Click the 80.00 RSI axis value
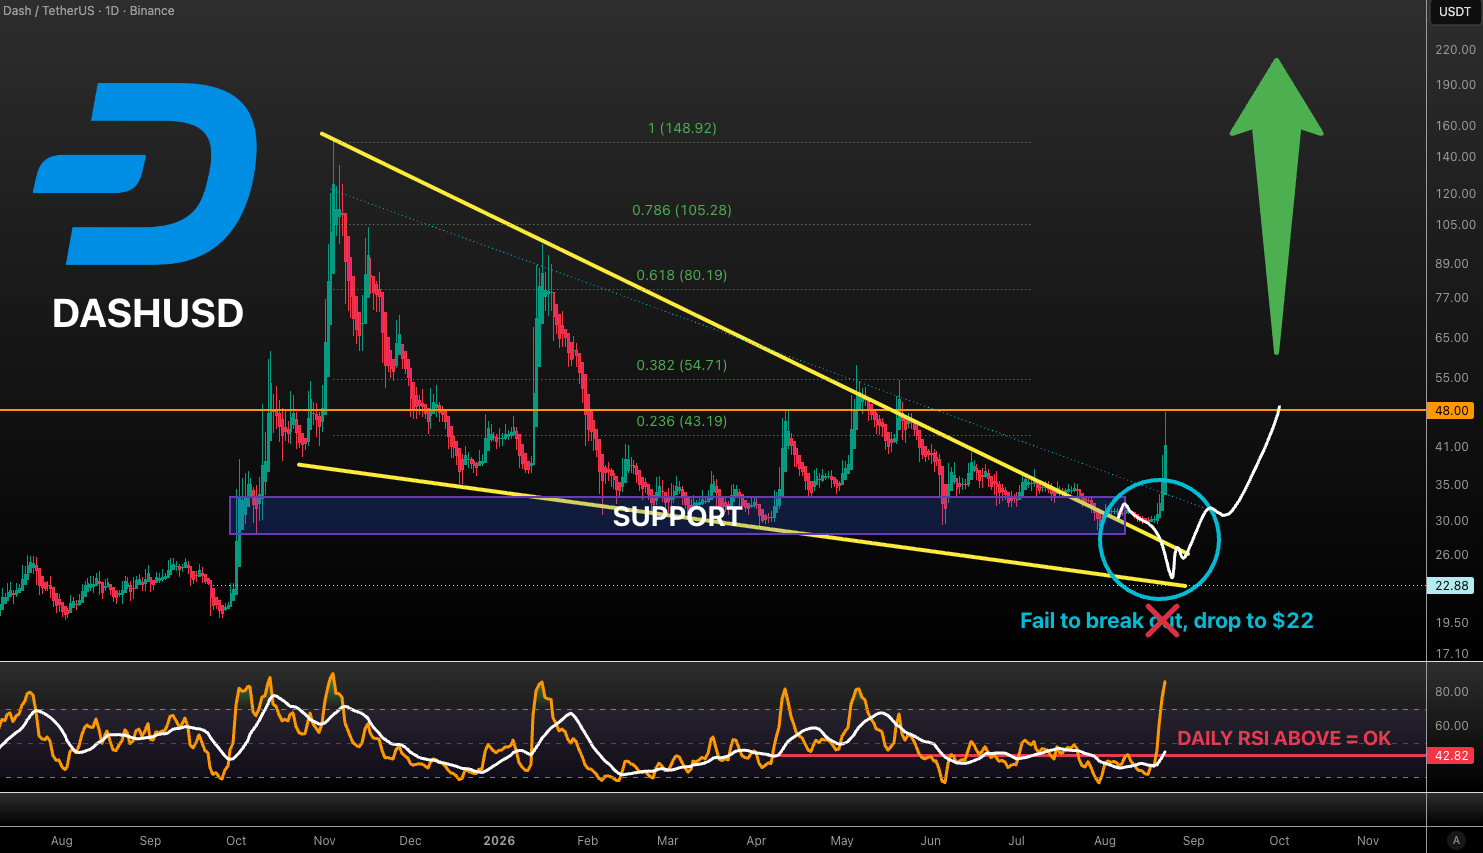This screenshot has width=1483, height=853. (1452, 692)
